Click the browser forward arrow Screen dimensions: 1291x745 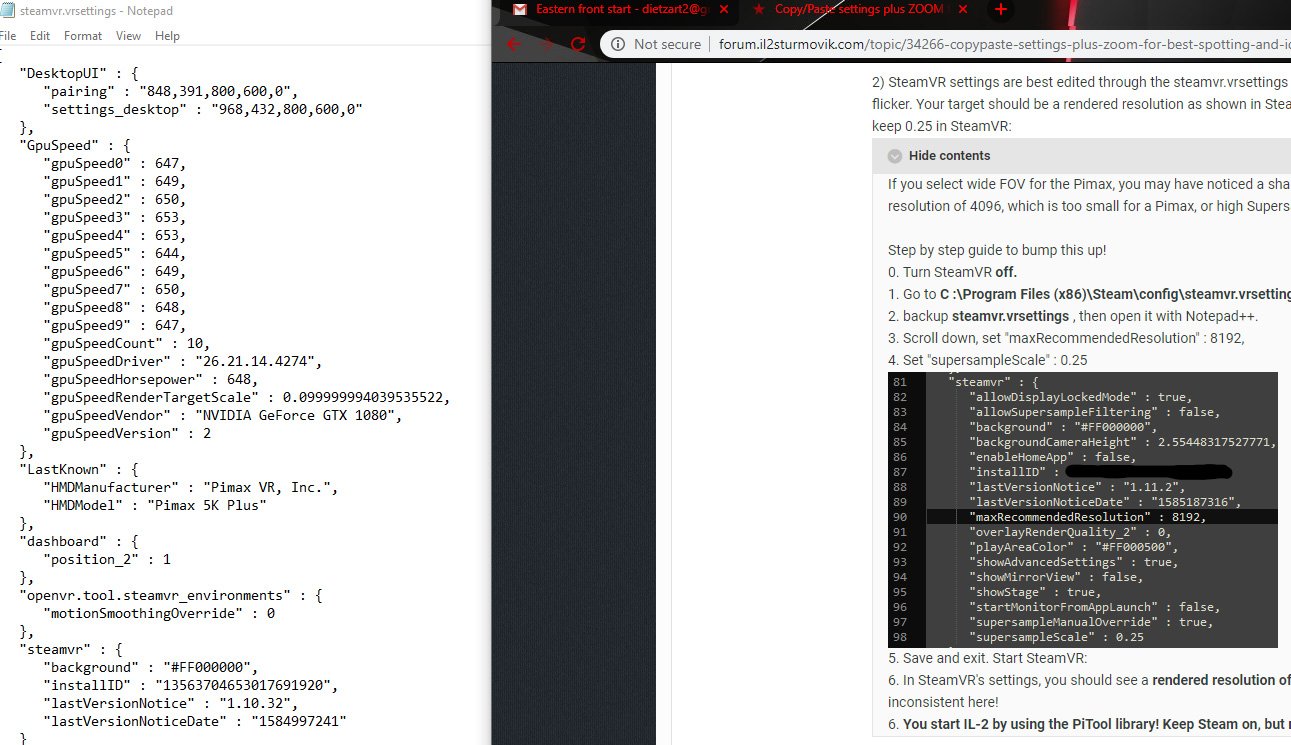[x=546, y=44]
